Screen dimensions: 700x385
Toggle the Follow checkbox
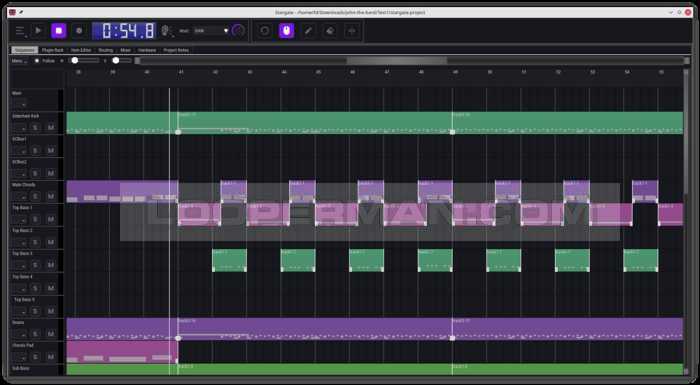coord(45,61)
